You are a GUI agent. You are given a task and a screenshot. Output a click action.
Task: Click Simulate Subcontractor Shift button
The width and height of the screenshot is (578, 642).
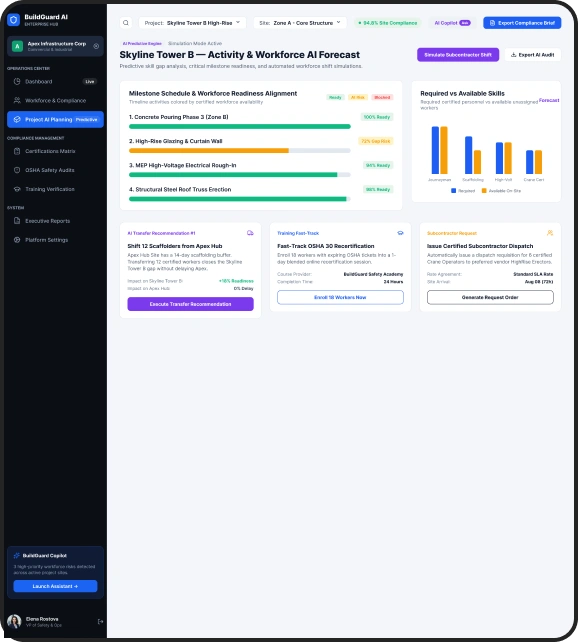tap(458, 54)
